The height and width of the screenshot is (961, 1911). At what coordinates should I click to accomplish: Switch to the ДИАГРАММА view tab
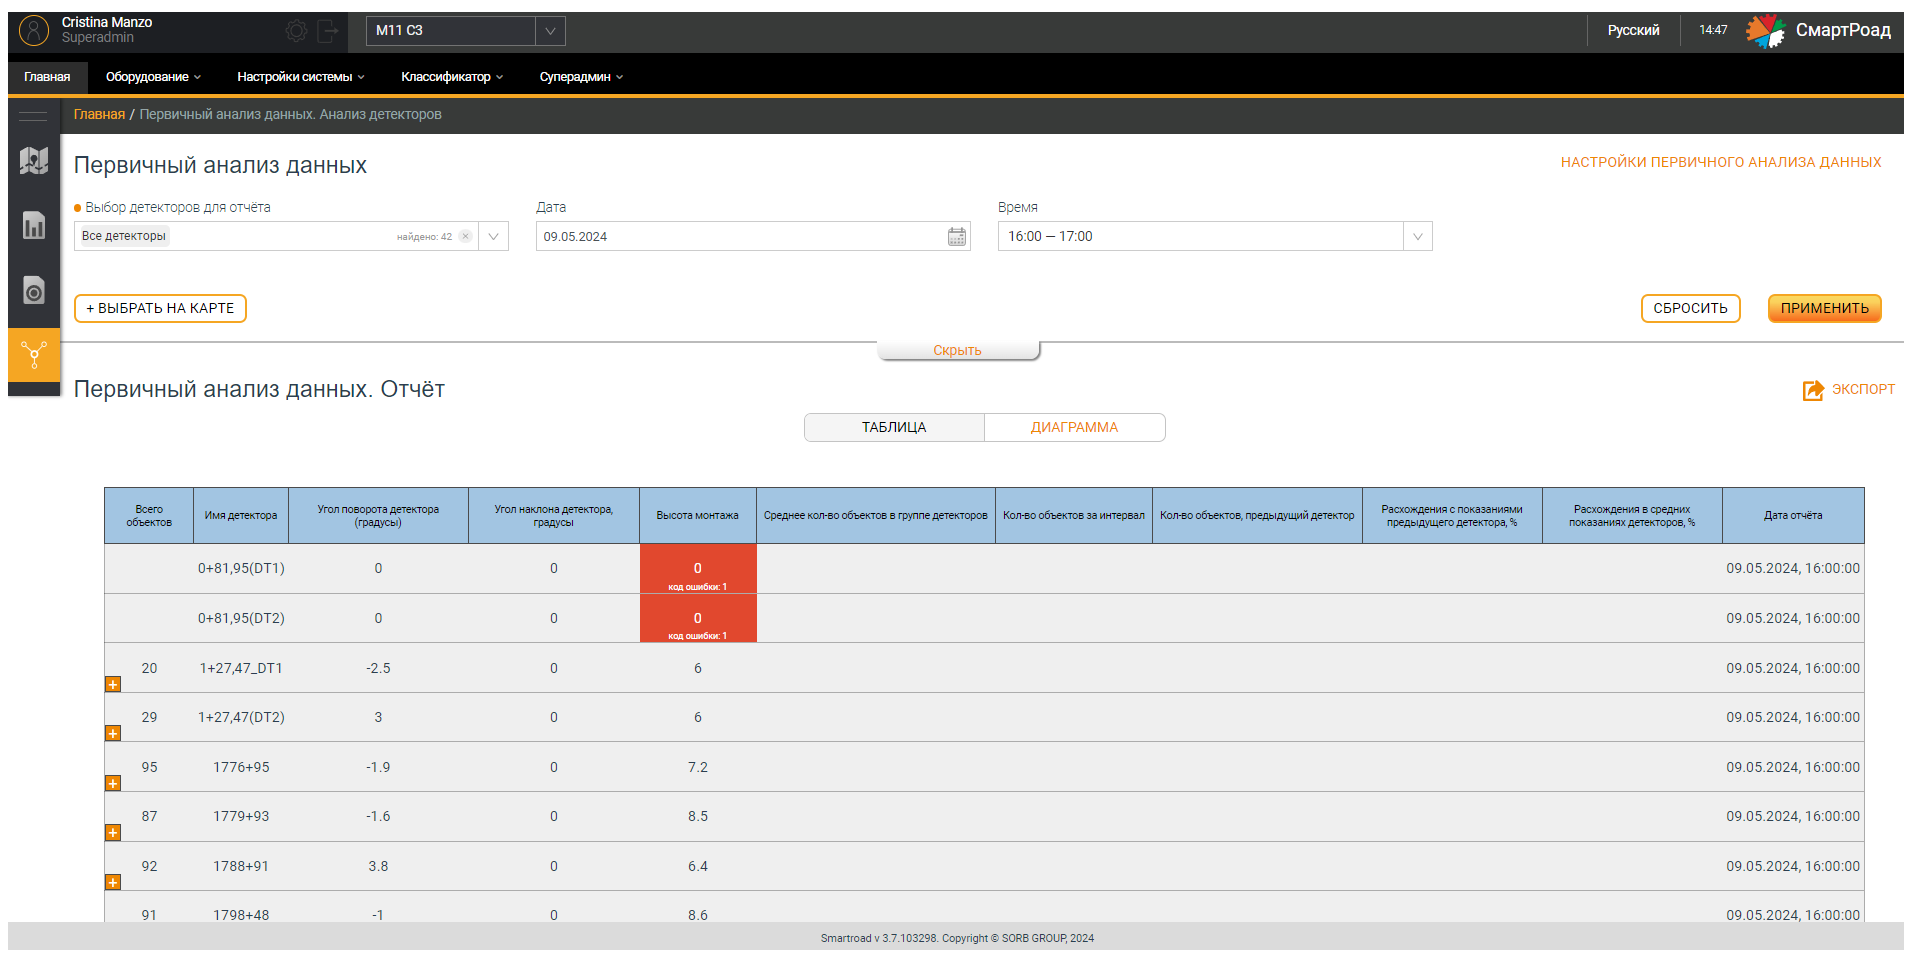click(x=1075, y=428)
